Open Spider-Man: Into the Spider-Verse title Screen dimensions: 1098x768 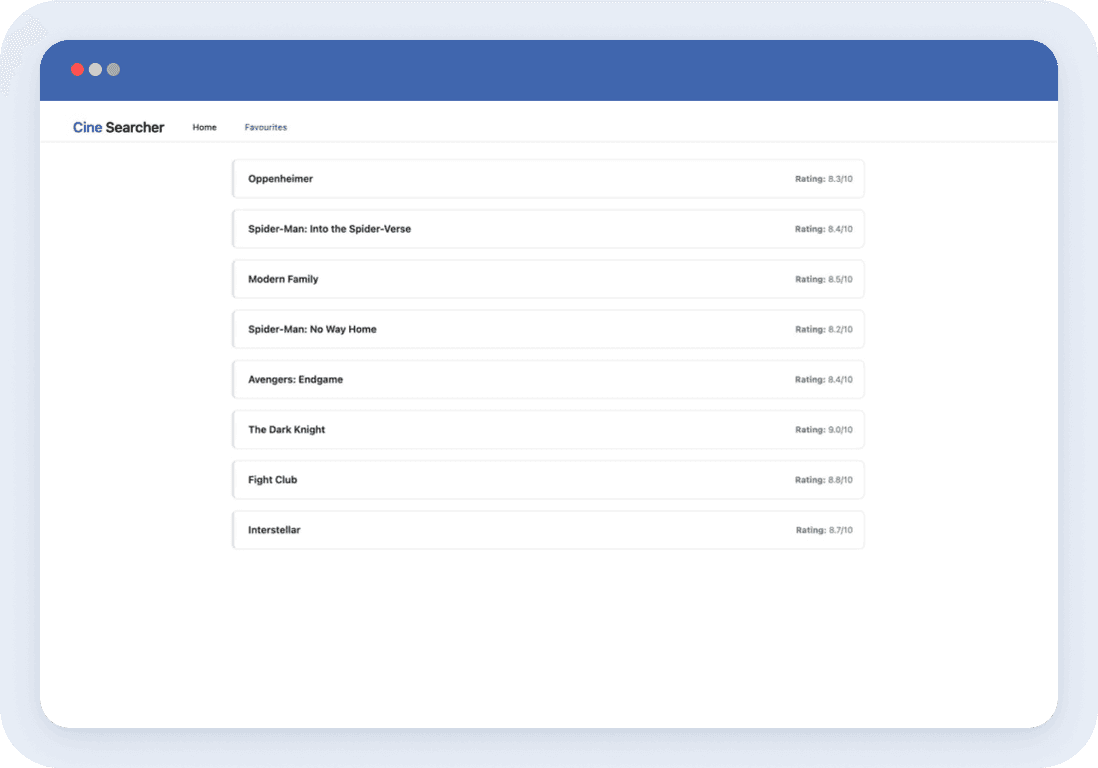329,229
